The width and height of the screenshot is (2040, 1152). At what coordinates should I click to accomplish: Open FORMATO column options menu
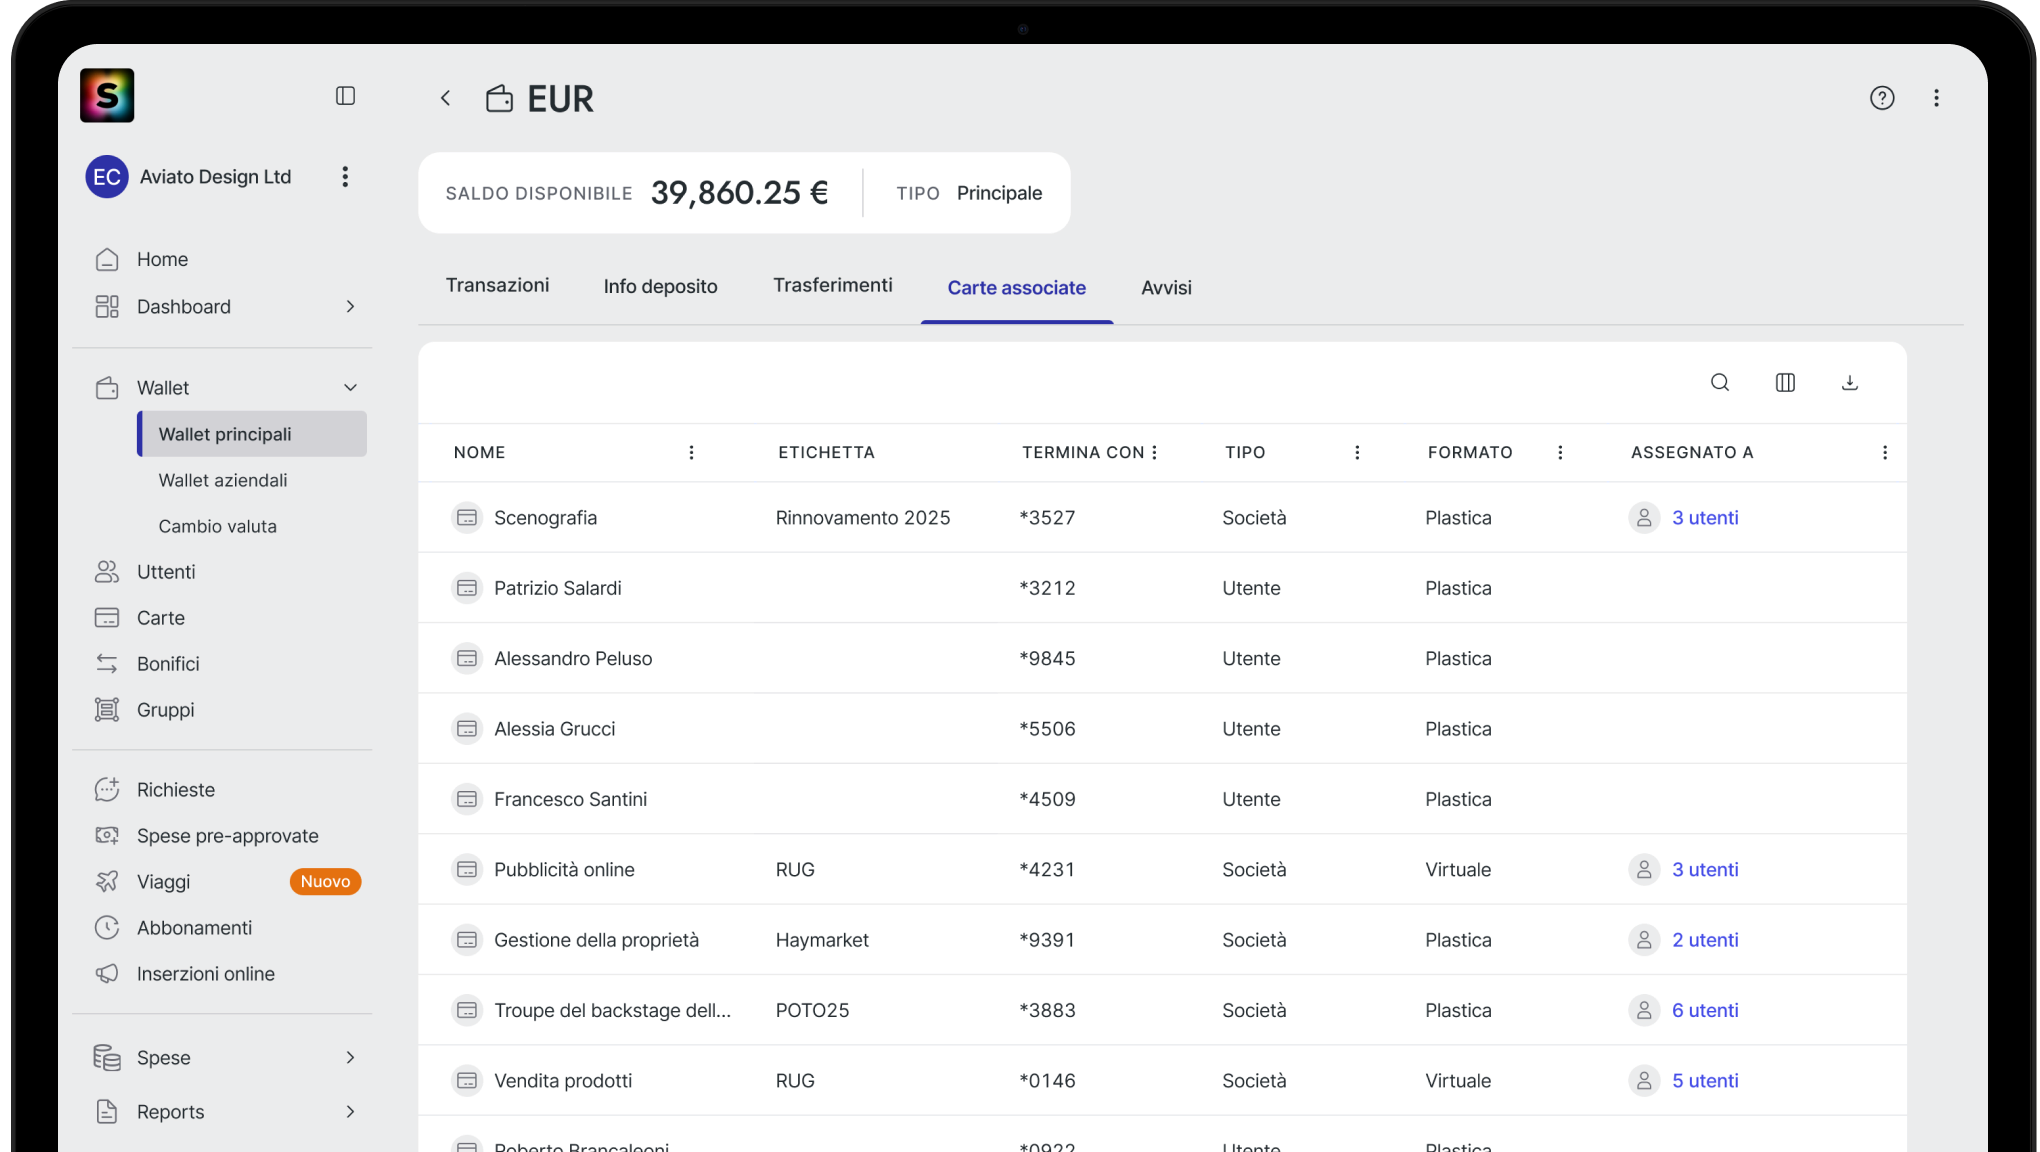tap(1560, 453)
